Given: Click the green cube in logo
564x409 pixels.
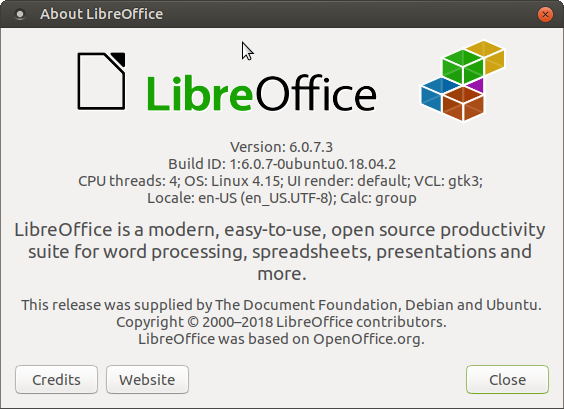Looking at the screenshot, I should (x=463, y=67).
